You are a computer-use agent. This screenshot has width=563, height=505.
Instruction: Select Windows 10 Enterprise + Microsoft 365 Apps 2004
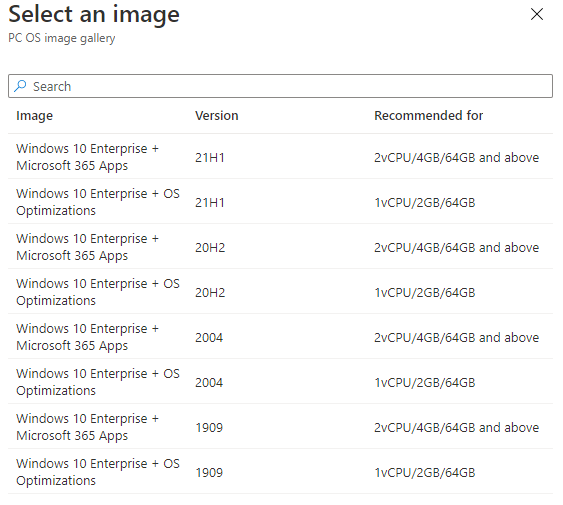(x=280, y=337)
